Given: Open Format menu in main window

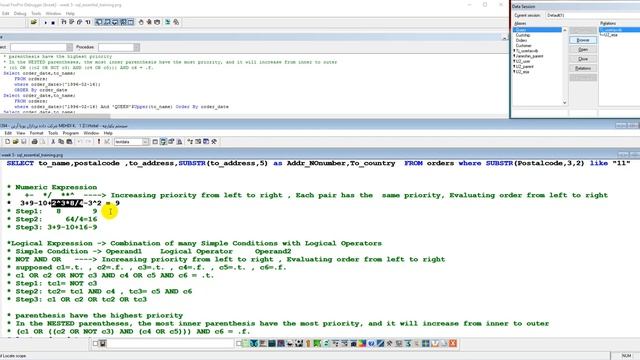Looking at the screenshot, I should coord(36,133).
